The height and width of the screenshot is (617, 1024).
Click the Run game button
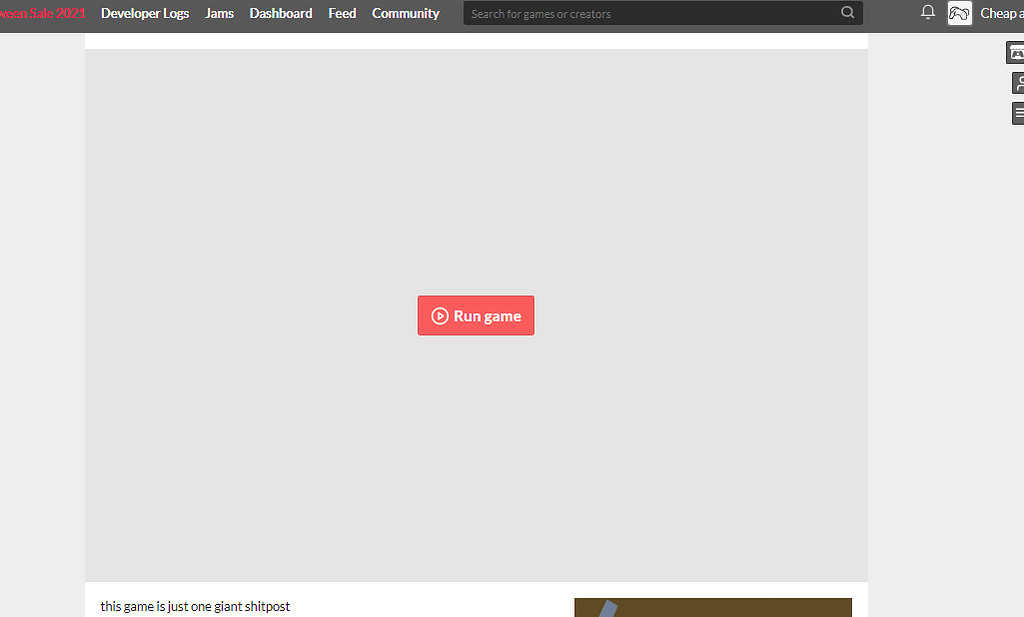pos(476,315)
